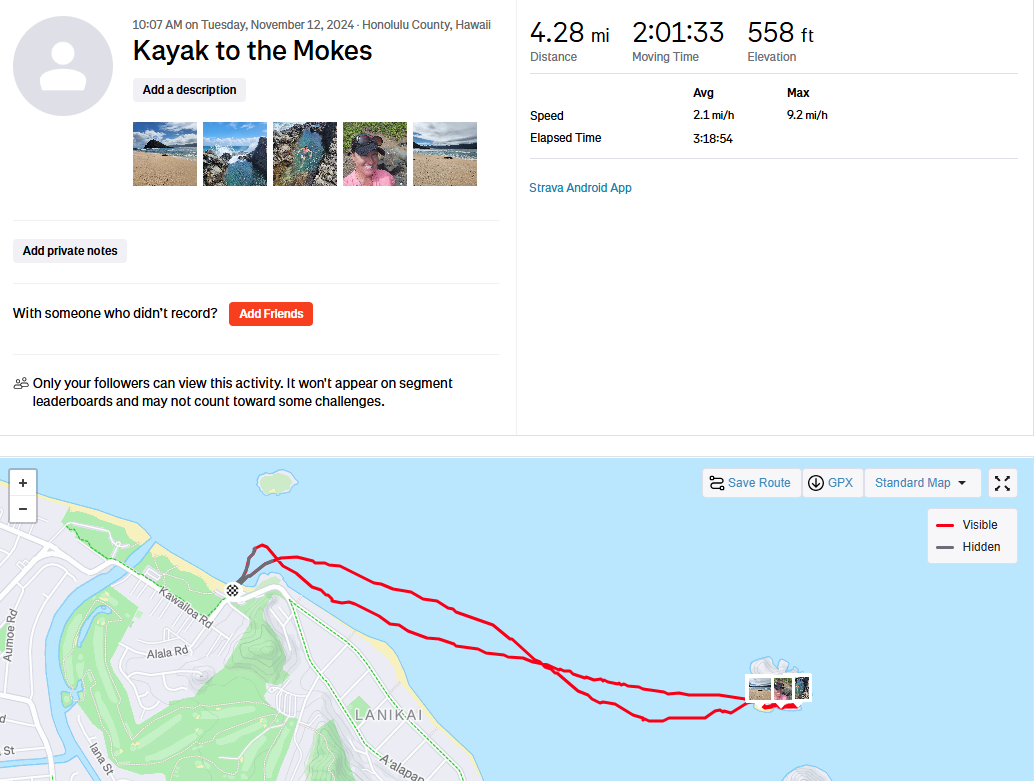The image size is (1034, 781).
Task: Download the GPX file
Action: click(x=833, y=483)
